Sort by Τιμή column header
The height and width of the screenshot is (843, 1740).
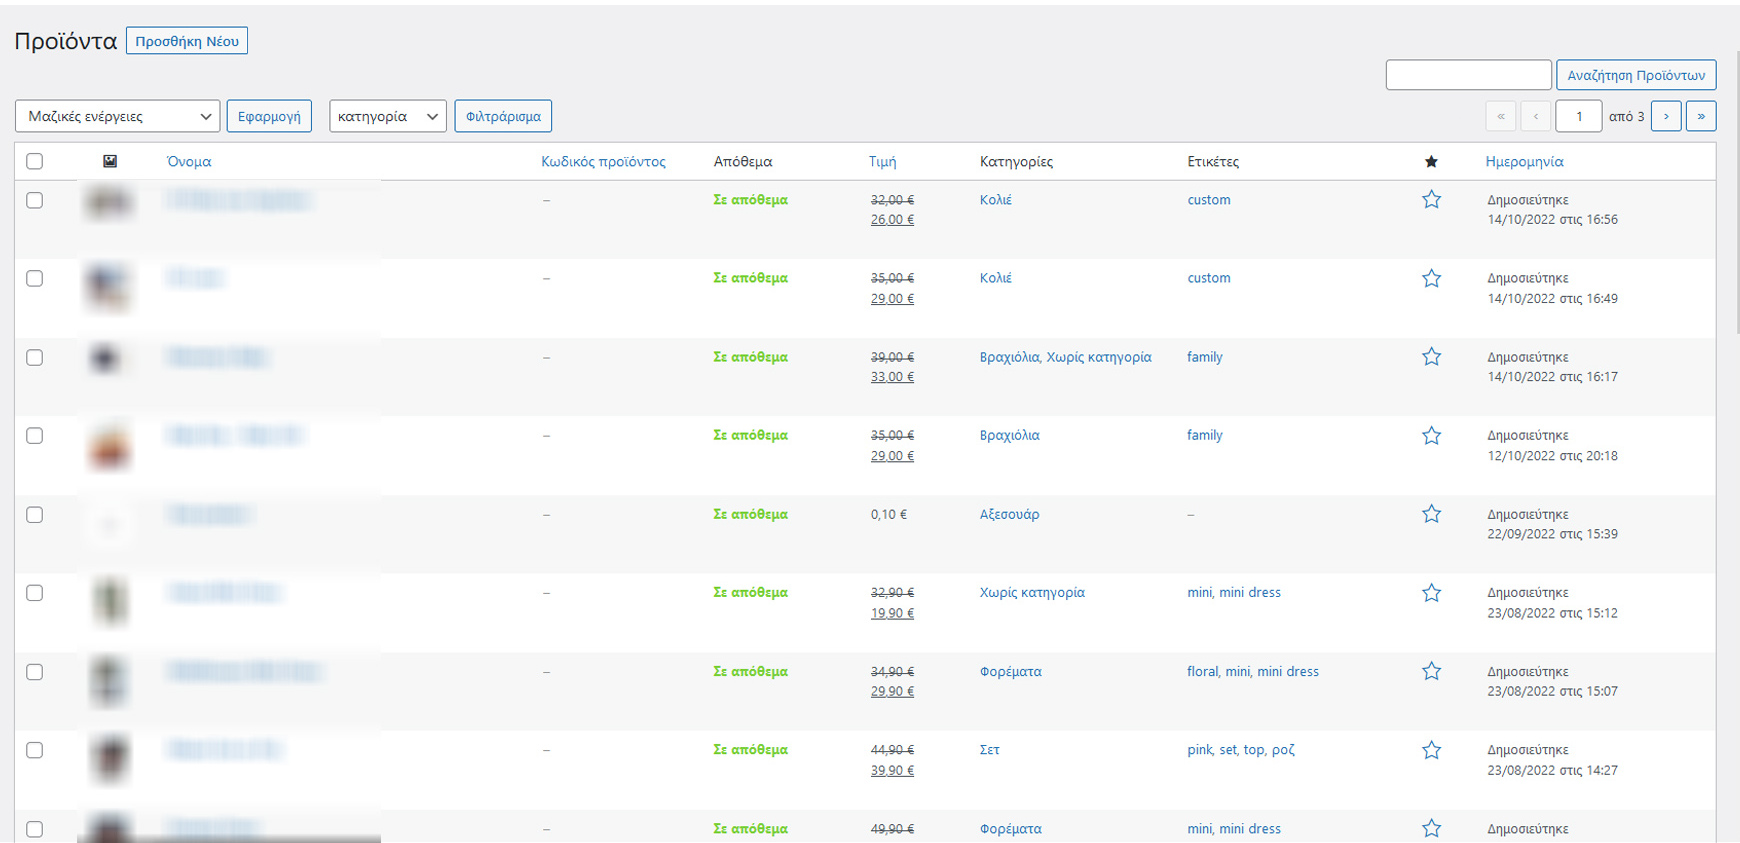882,161
